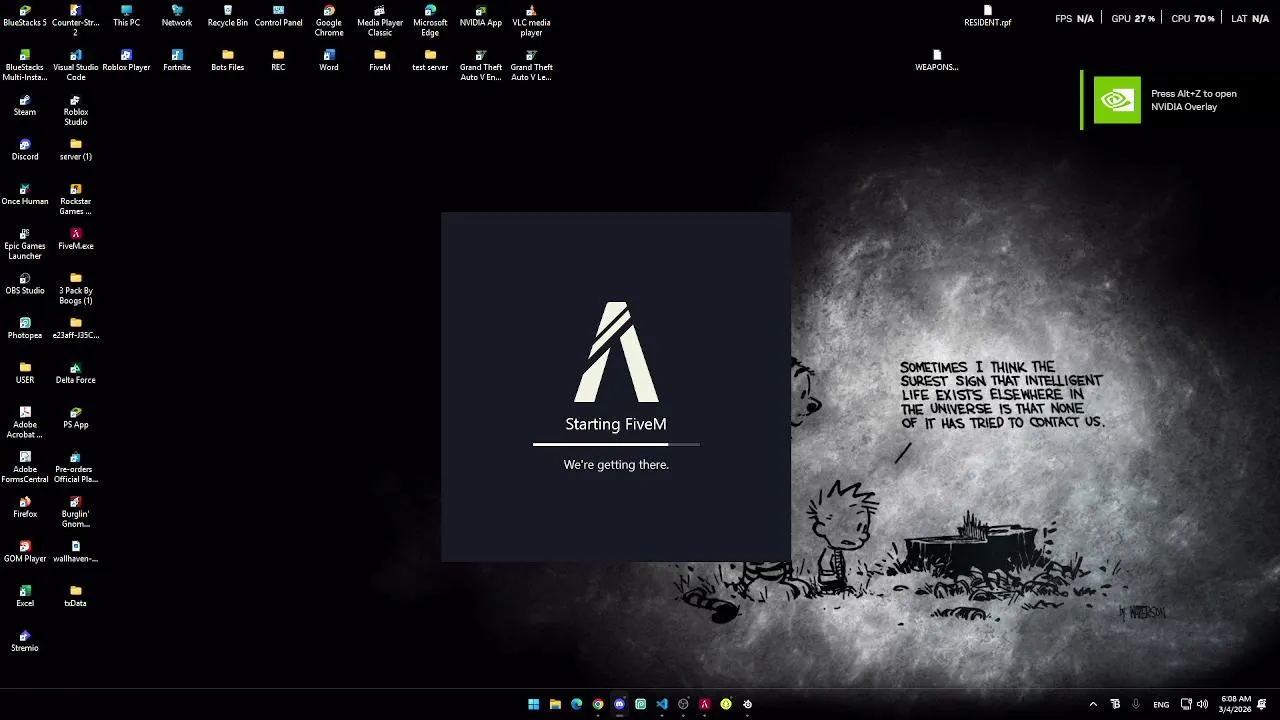The width and height of the screenshot is (1280, 720).
Task: Select the Microsoft Edge desktop shortcut
Action: [x=430, y=21]
